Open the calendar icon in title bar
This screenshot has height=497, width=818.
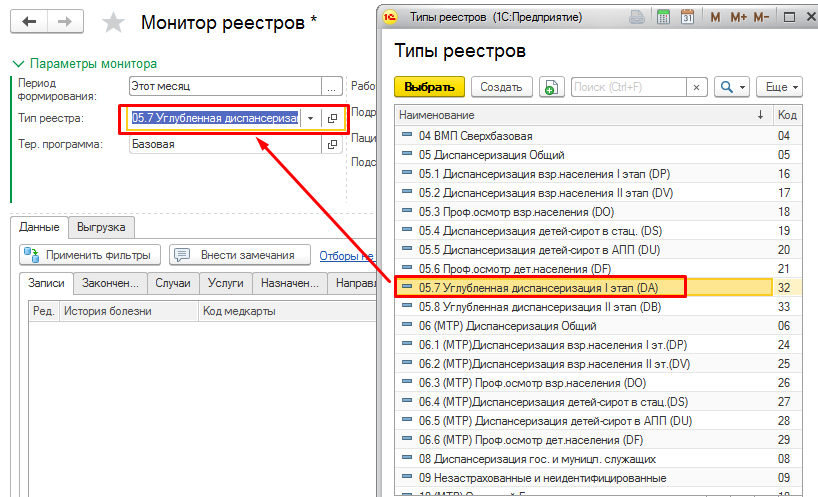point(687,17)
